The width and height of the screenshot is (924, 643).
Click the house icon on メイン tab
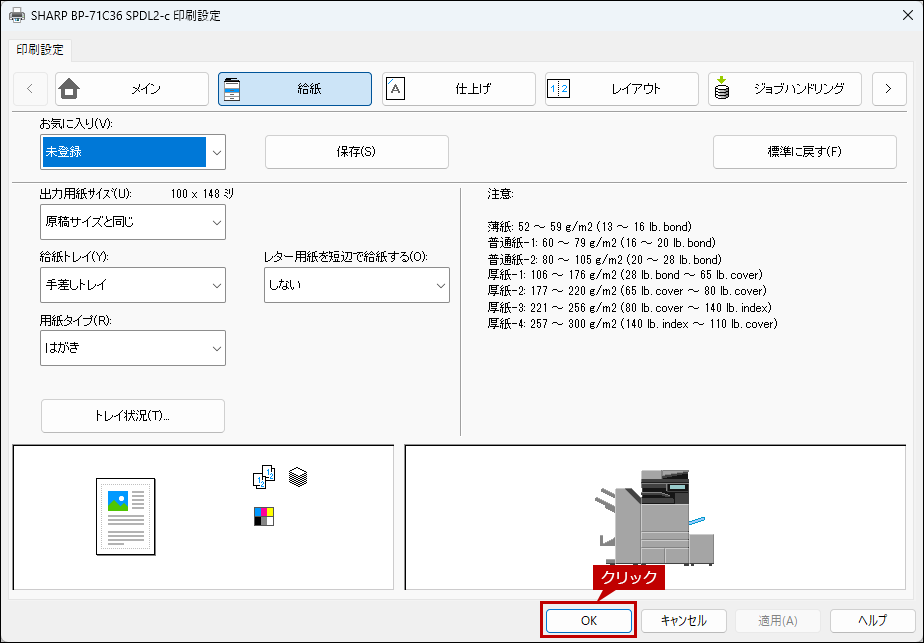point(69,89)
